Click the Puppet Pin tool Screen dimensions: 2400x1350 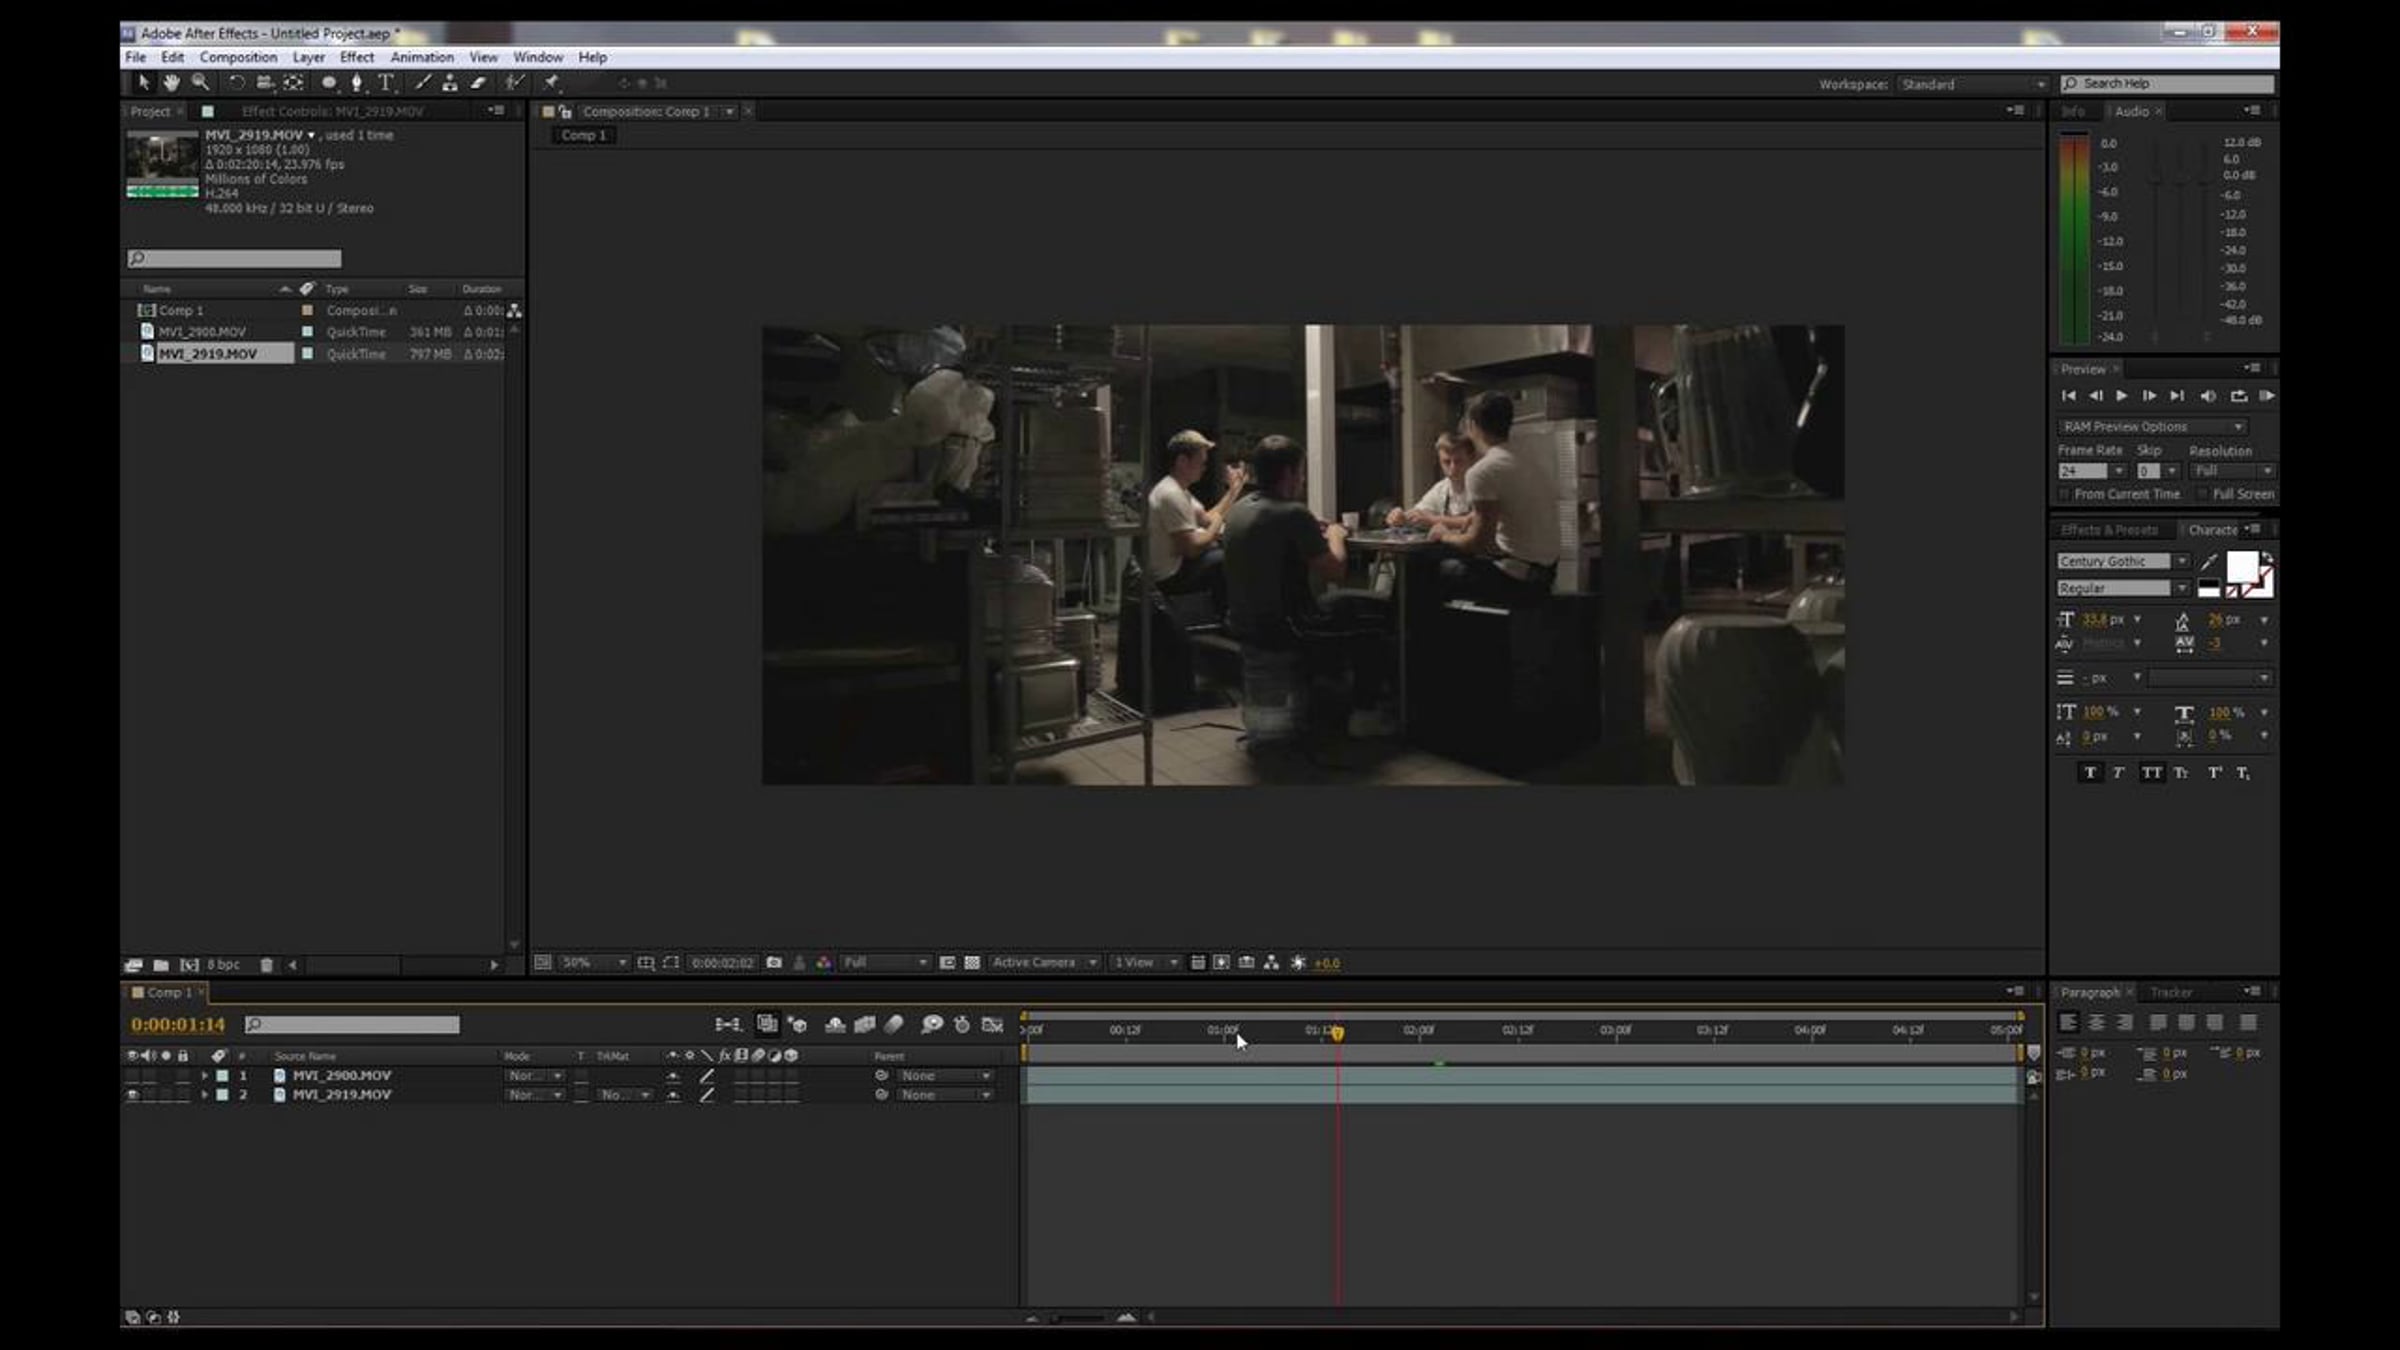[552, 83]
